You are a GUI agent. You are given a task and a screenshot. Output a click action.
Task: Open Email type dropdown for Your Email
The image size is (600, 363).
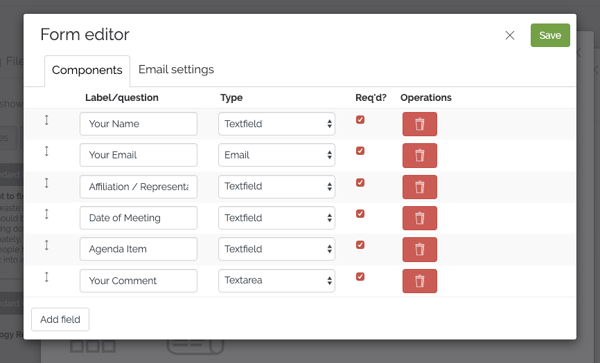(x=277, y=155)
